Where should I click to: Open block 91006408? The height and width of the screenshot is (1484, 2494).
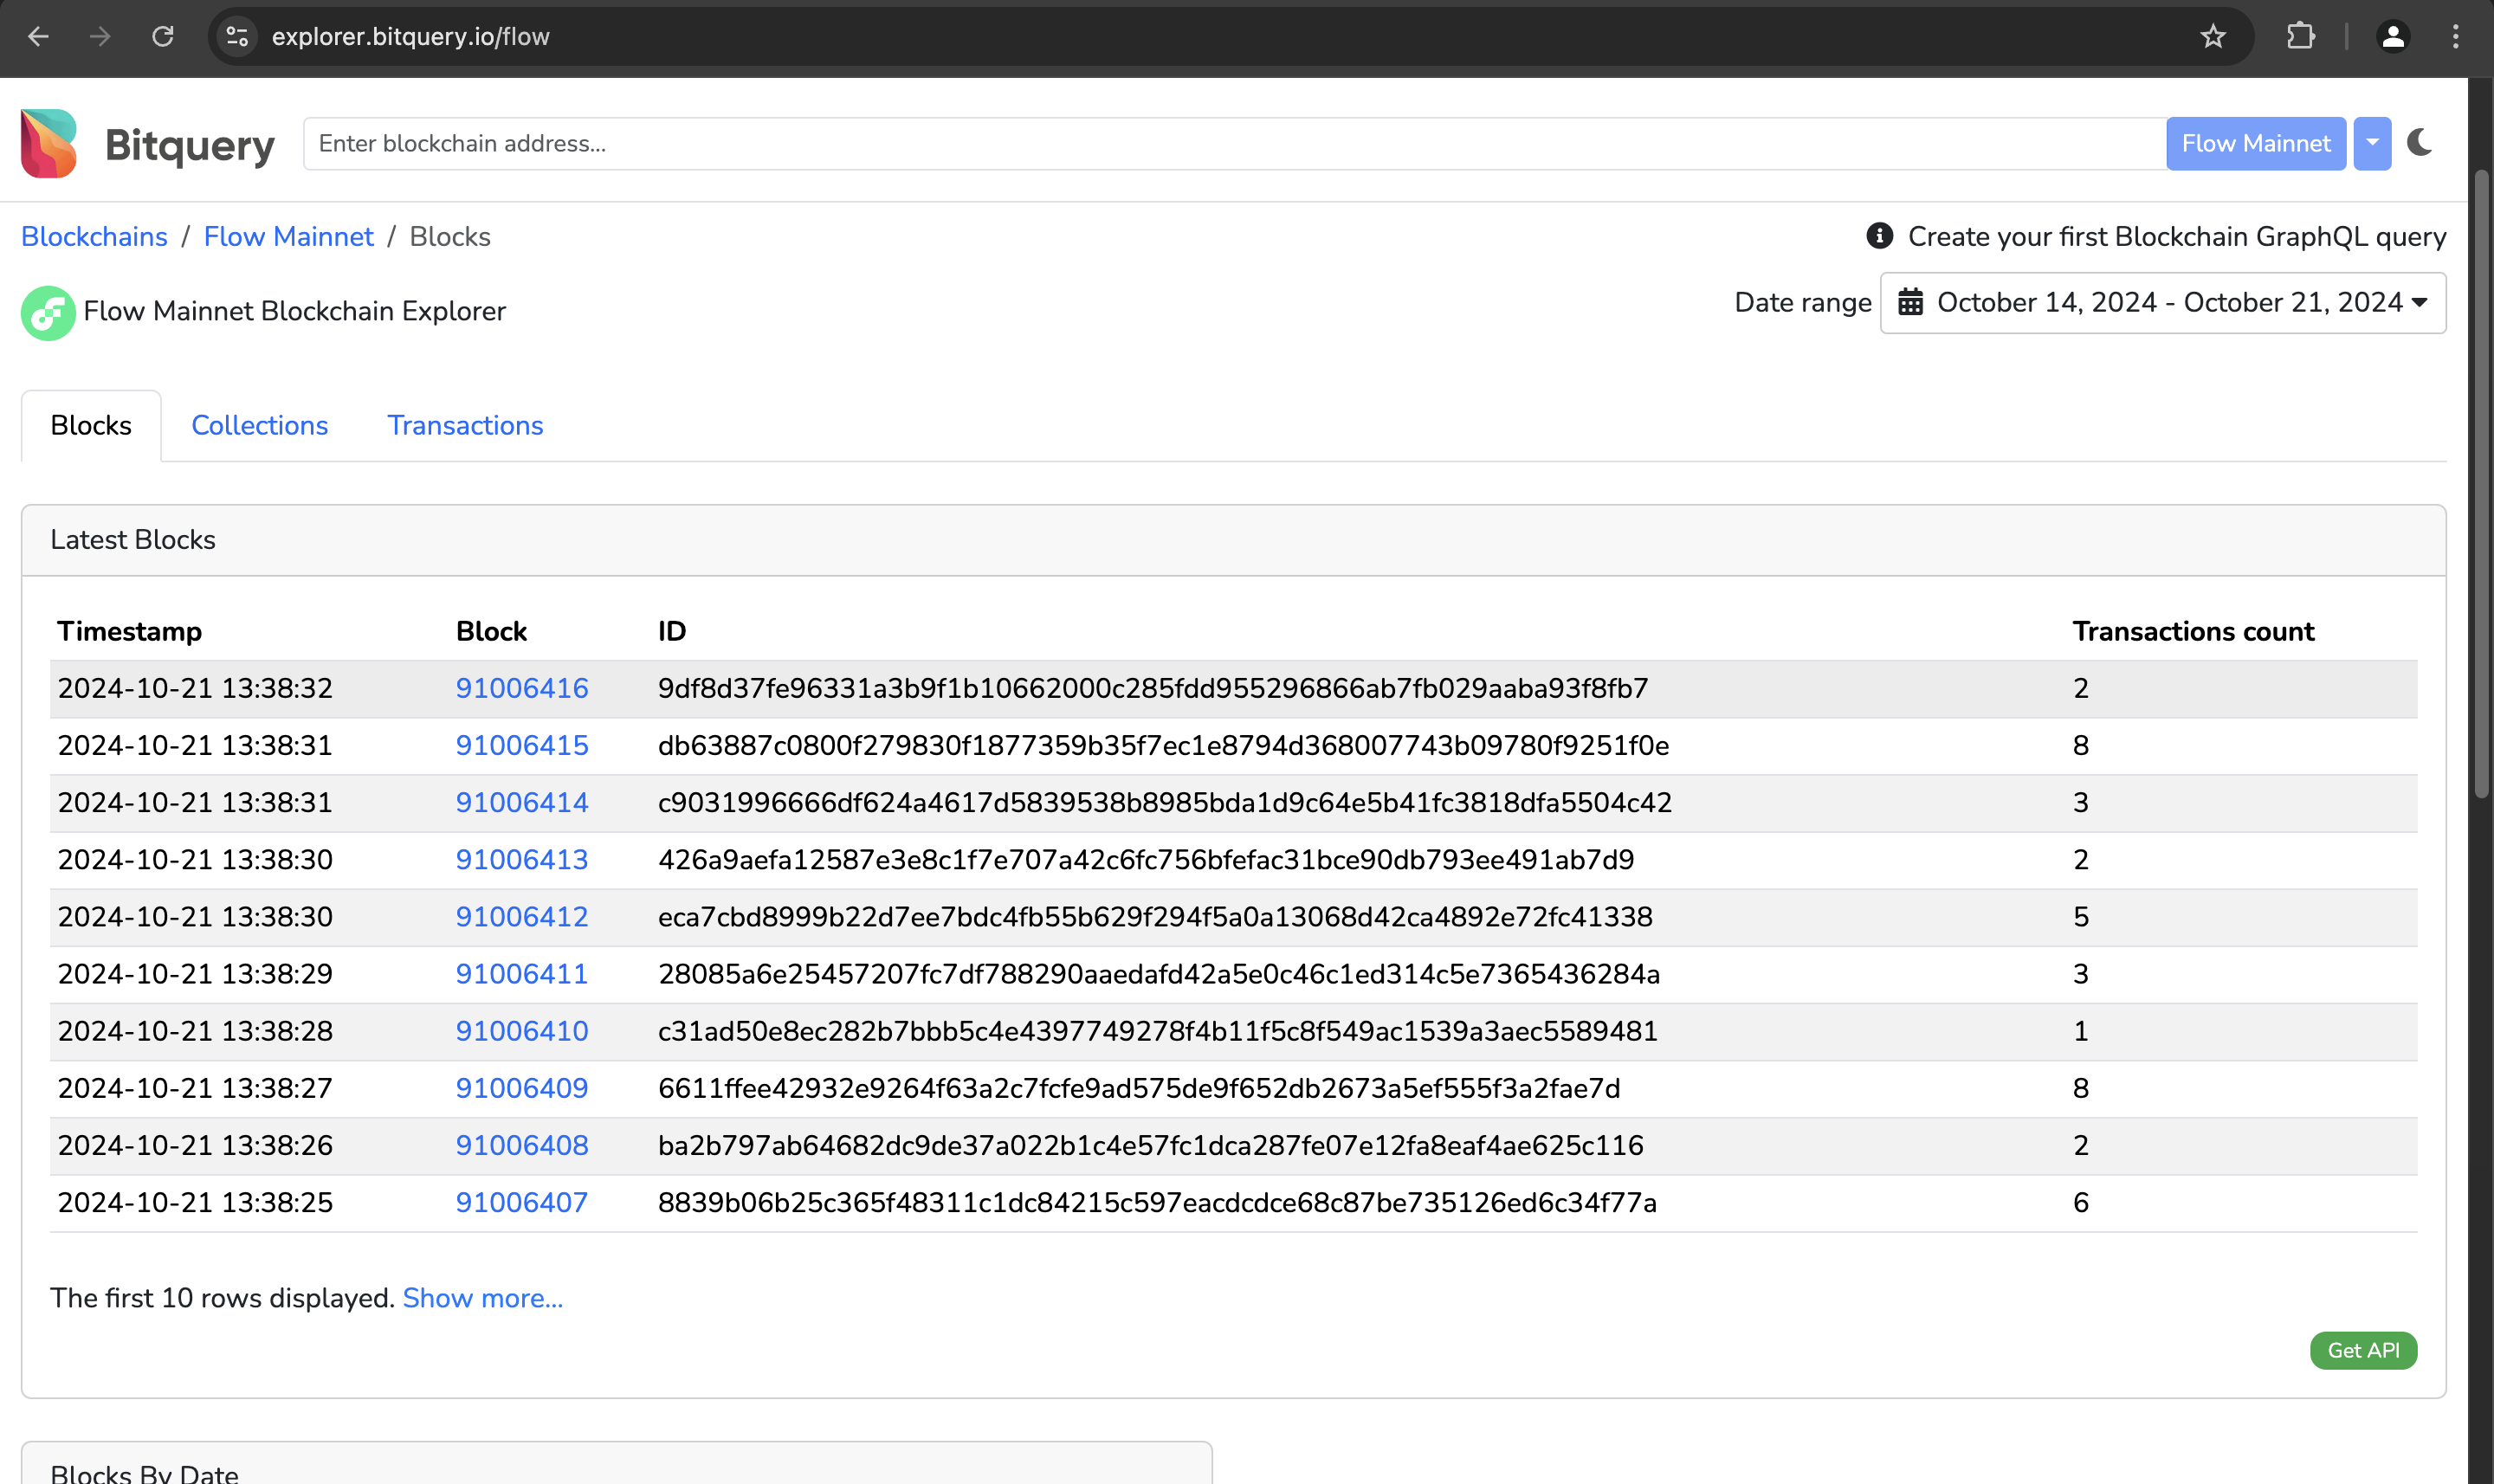pyautogui.click(x=521, y=1145)
